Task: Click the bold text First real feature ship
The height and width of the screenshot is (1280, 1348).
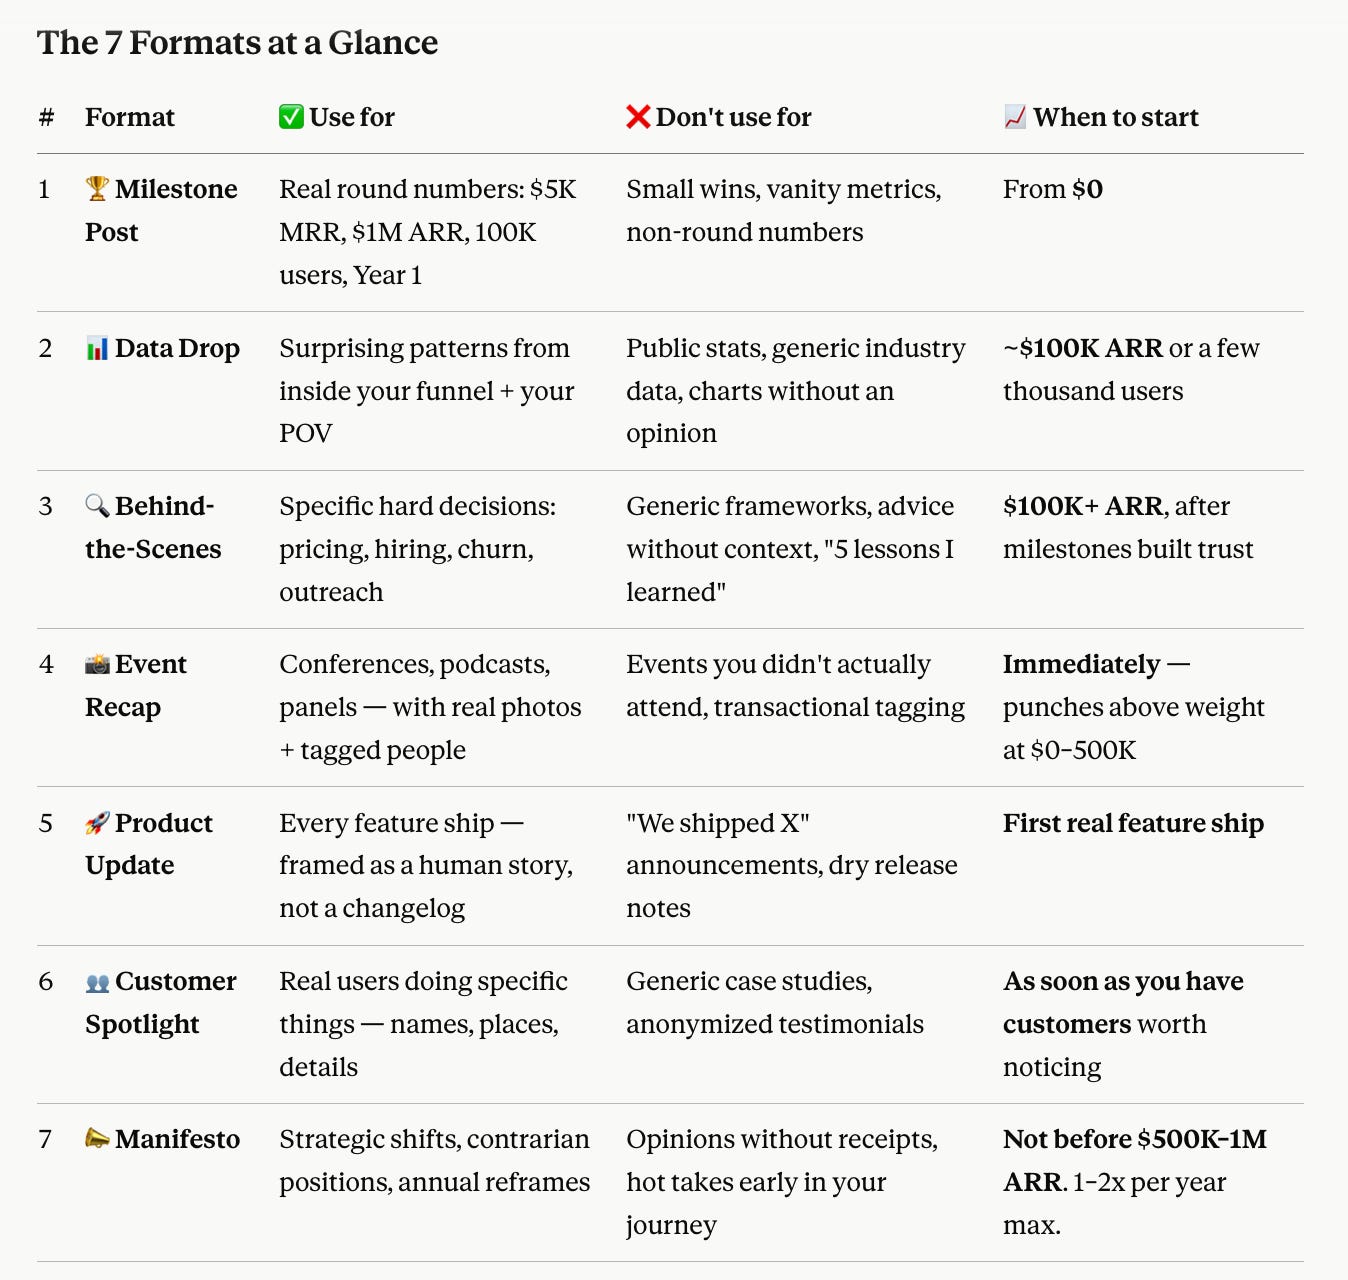Action: pyautogui.click(x=1133, y=823)
